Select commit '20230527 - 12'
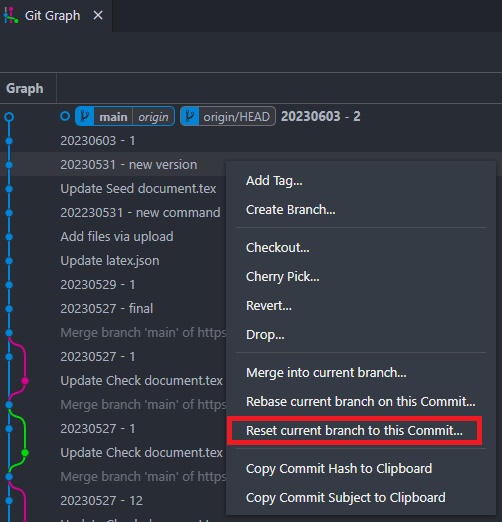 101,501
